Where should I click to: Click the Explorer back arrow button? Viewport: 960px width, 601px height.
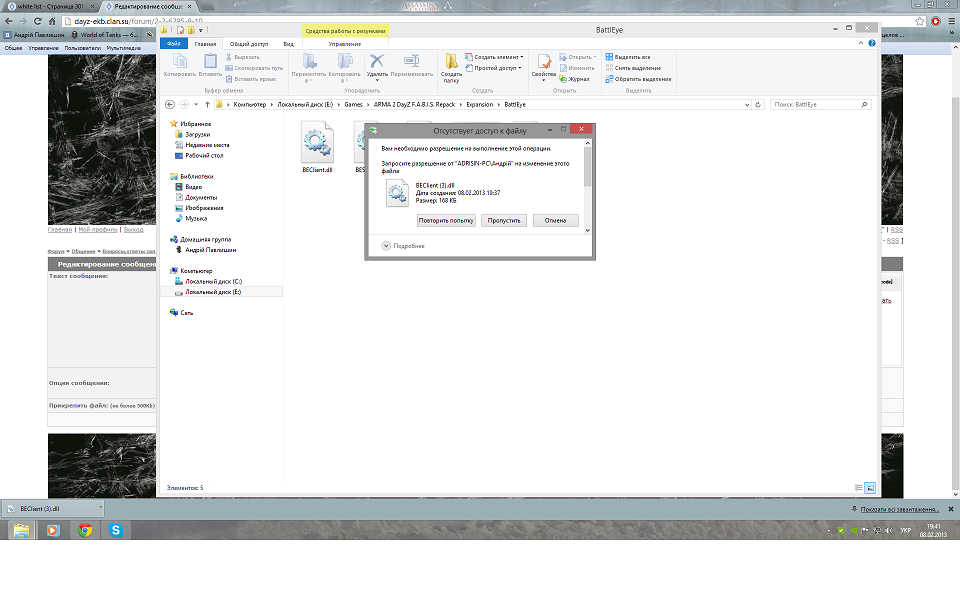tap(170, 105)
